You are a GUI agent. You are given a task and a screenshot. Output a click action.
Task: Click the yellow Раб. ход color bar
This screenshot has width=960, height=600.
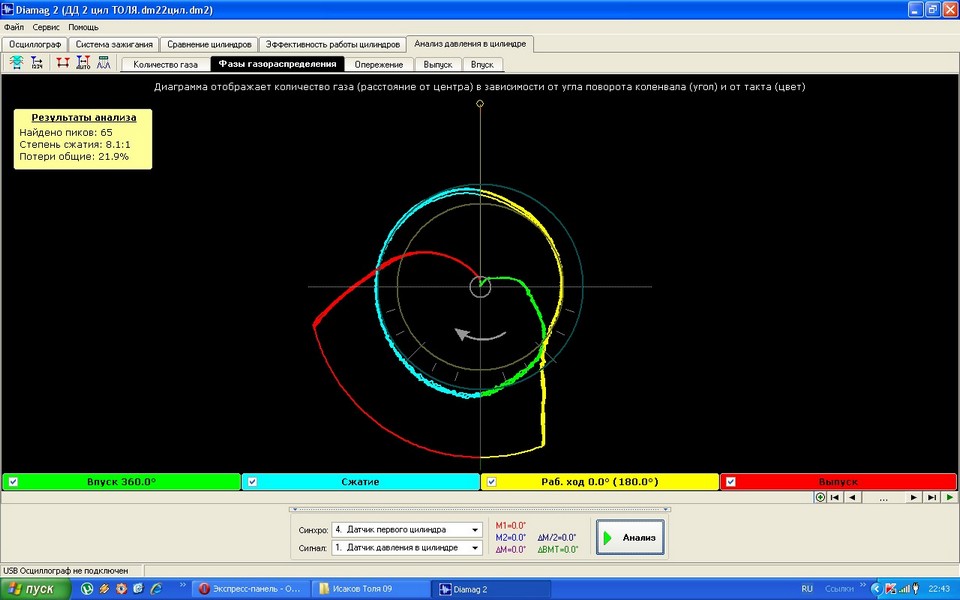click(x=599, y=482)
